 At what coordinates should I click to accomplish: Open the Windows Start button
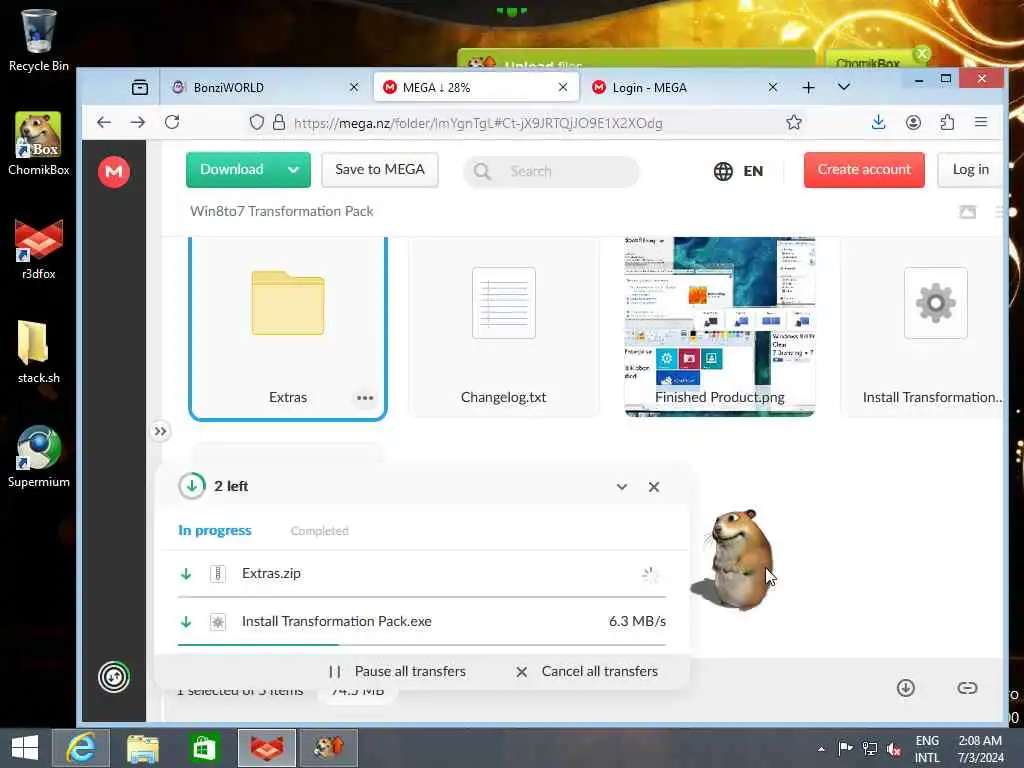click(25, 748)
